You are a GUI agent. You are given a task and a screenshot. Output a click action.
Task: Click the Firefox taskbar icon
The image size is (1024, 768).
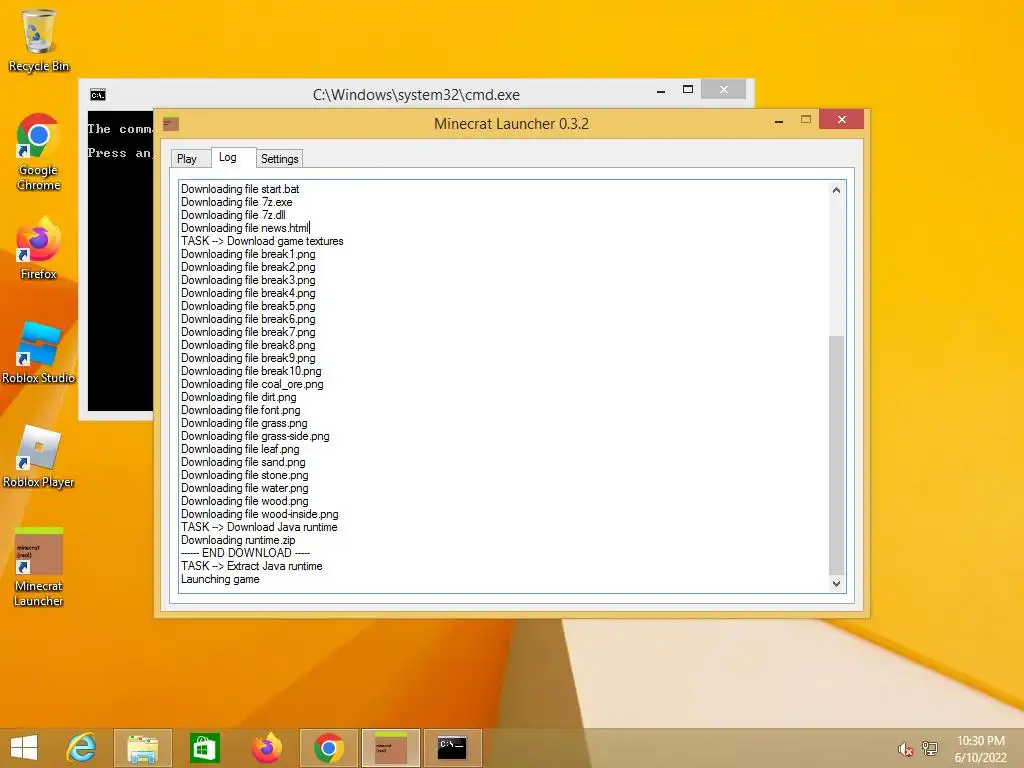266,748
